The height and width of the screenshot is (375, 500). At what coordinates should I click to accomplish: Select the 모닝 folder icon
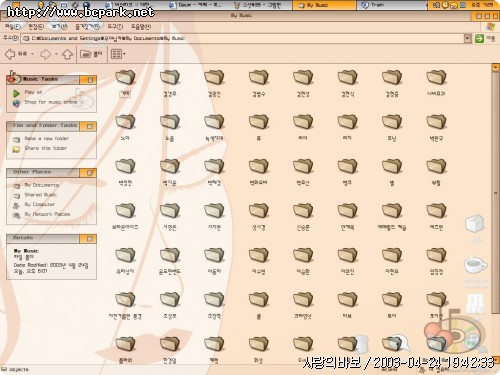click(x=392, y=122)
